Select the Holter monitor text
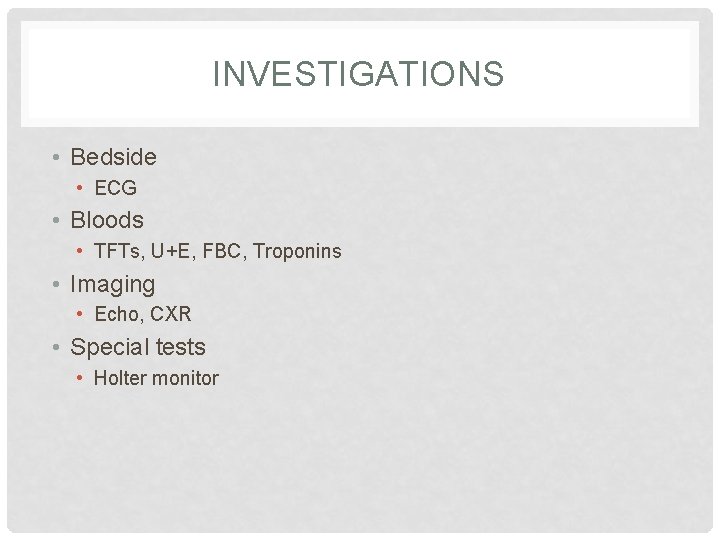The image size is (720, 540). point(155,378)
